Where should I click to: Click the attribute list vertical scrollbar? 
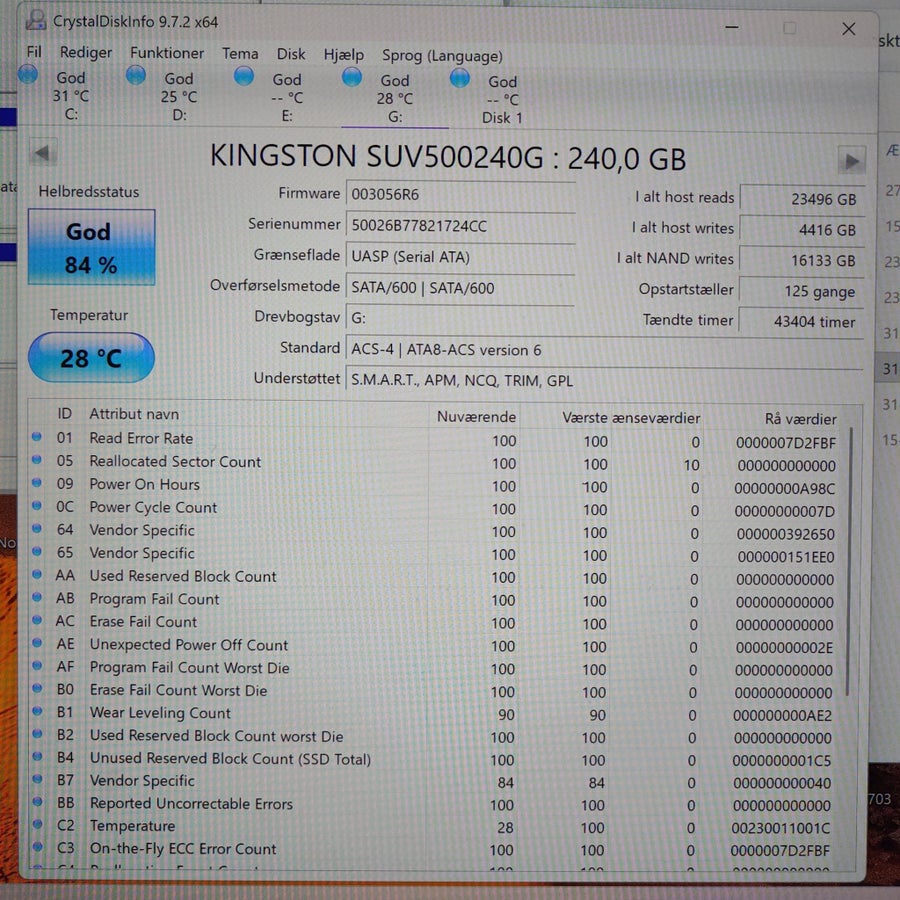coord(848,561)
